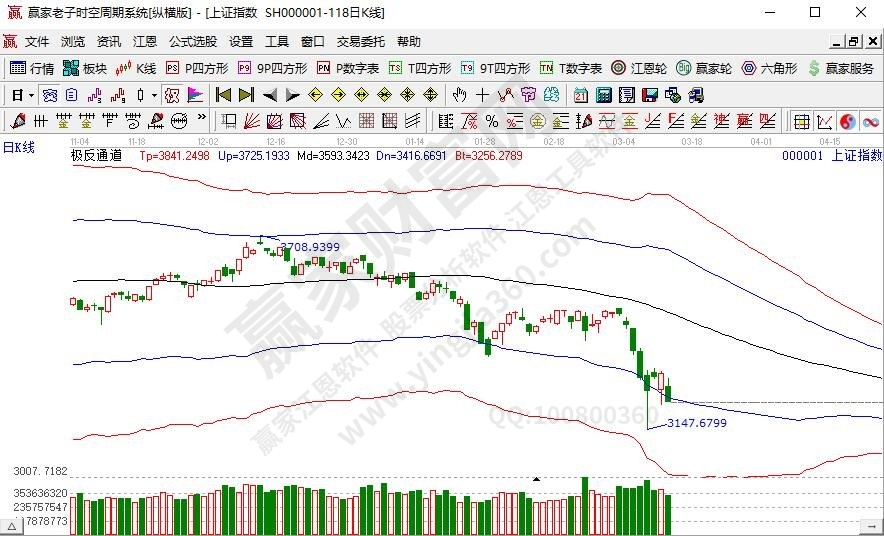Open the 浏览 menu
Image resolution: width=884 pixels, height=536 pixels.
(x=73, y=42)
